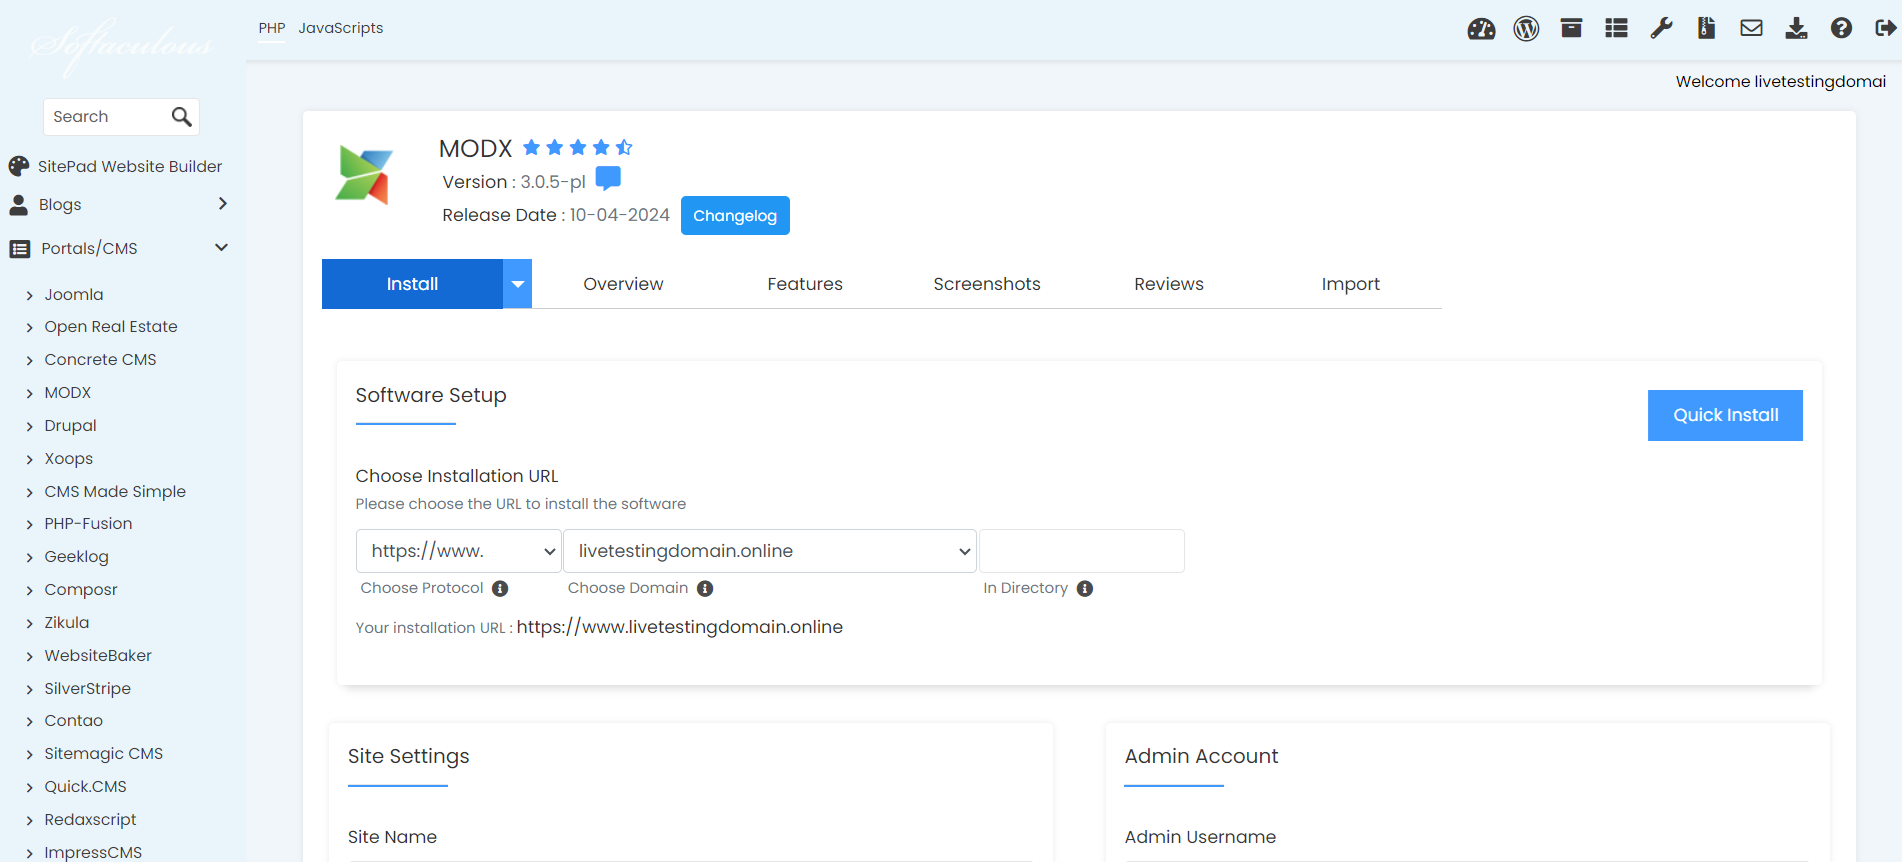
Task: Open the reviews chat bubble icon
Action: (608, 179)
